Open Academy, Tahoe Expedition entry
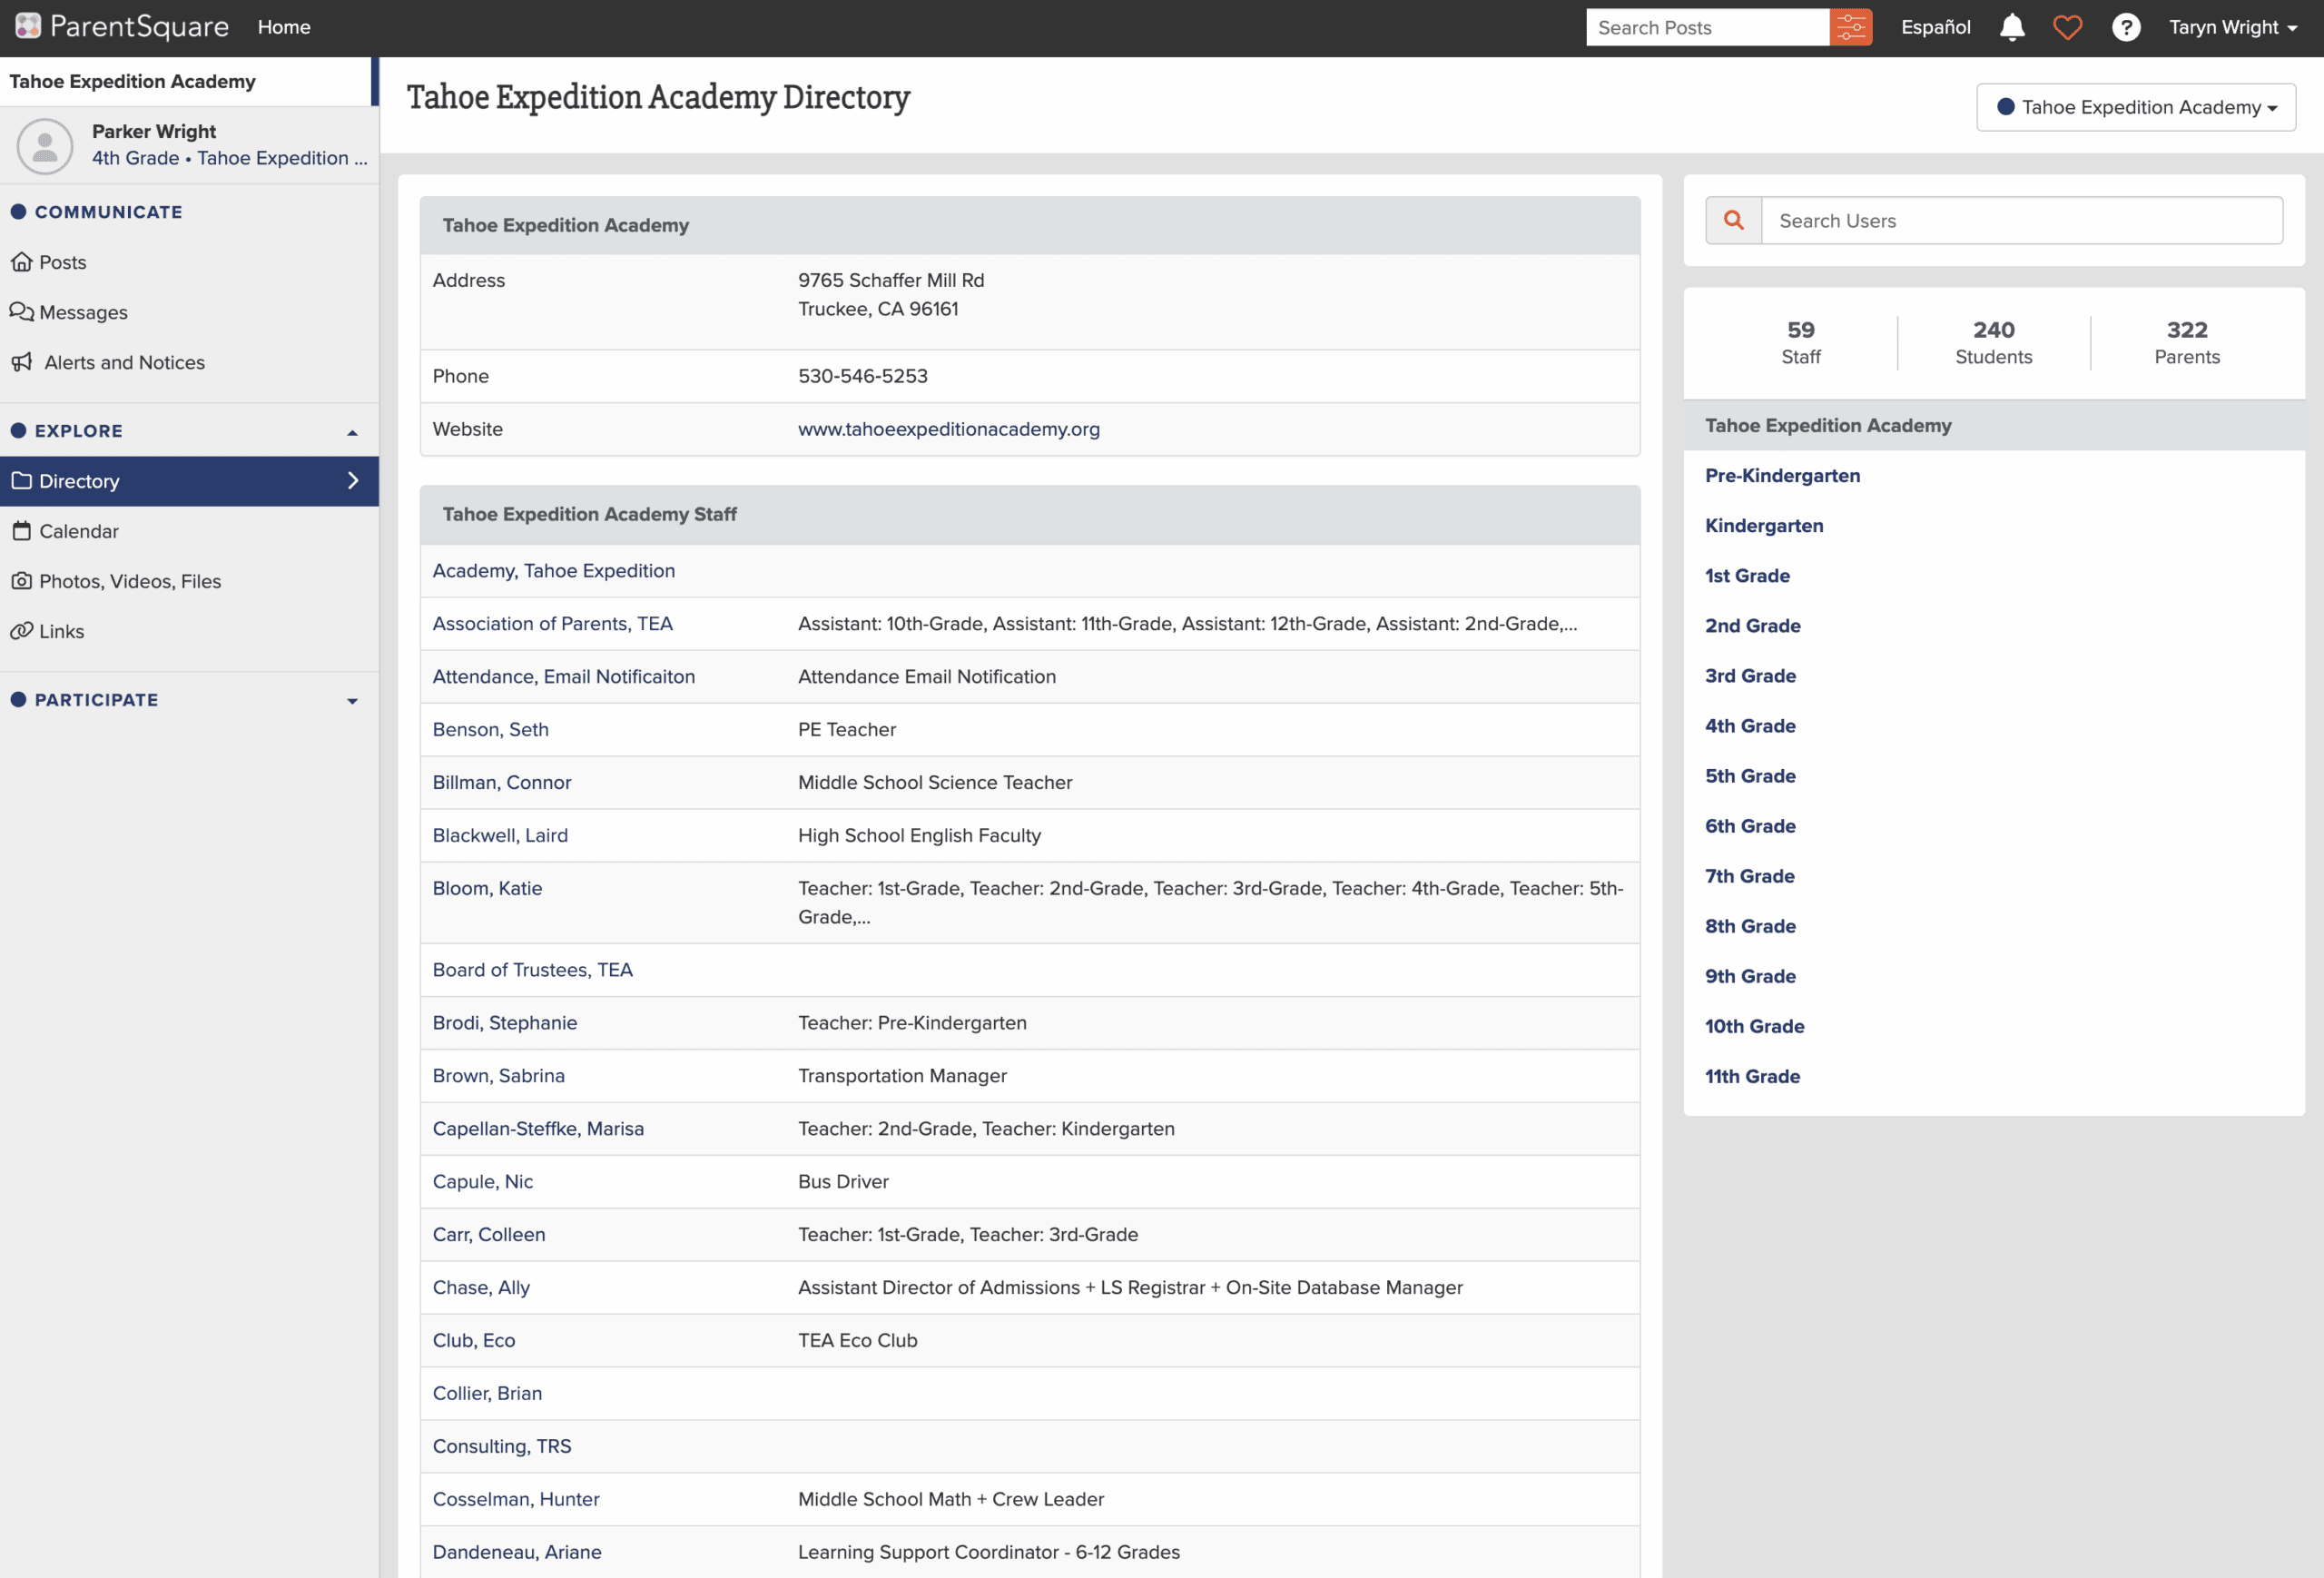Viewport: 2324px width, 1578px height. pos(553,570)
